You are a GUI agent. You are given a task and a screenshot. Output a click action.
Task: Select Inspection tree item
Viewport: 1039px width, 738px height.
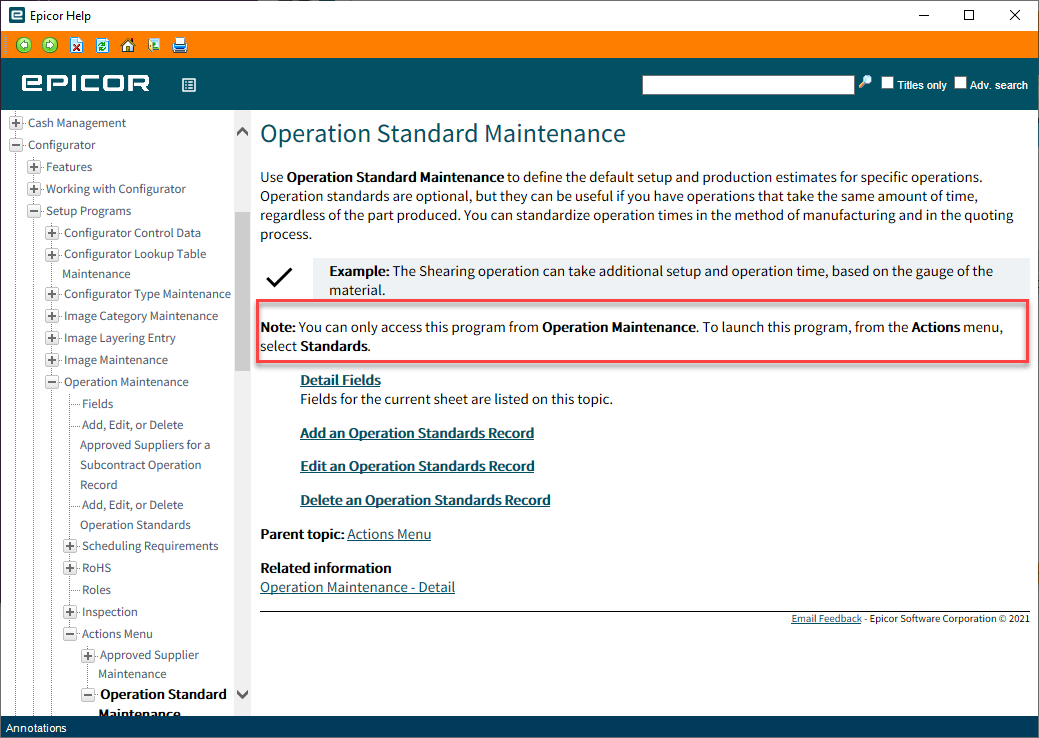tap(110, 612)
